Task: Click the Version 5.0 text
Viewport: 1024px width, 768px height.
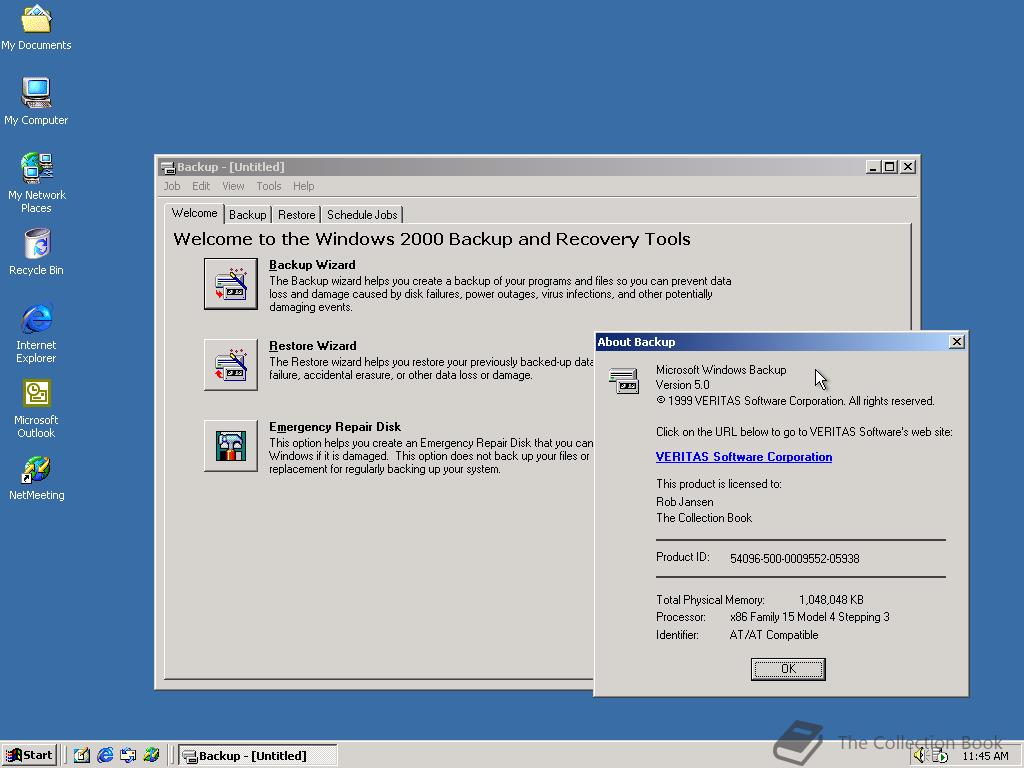Action: [x=682, y=385]
